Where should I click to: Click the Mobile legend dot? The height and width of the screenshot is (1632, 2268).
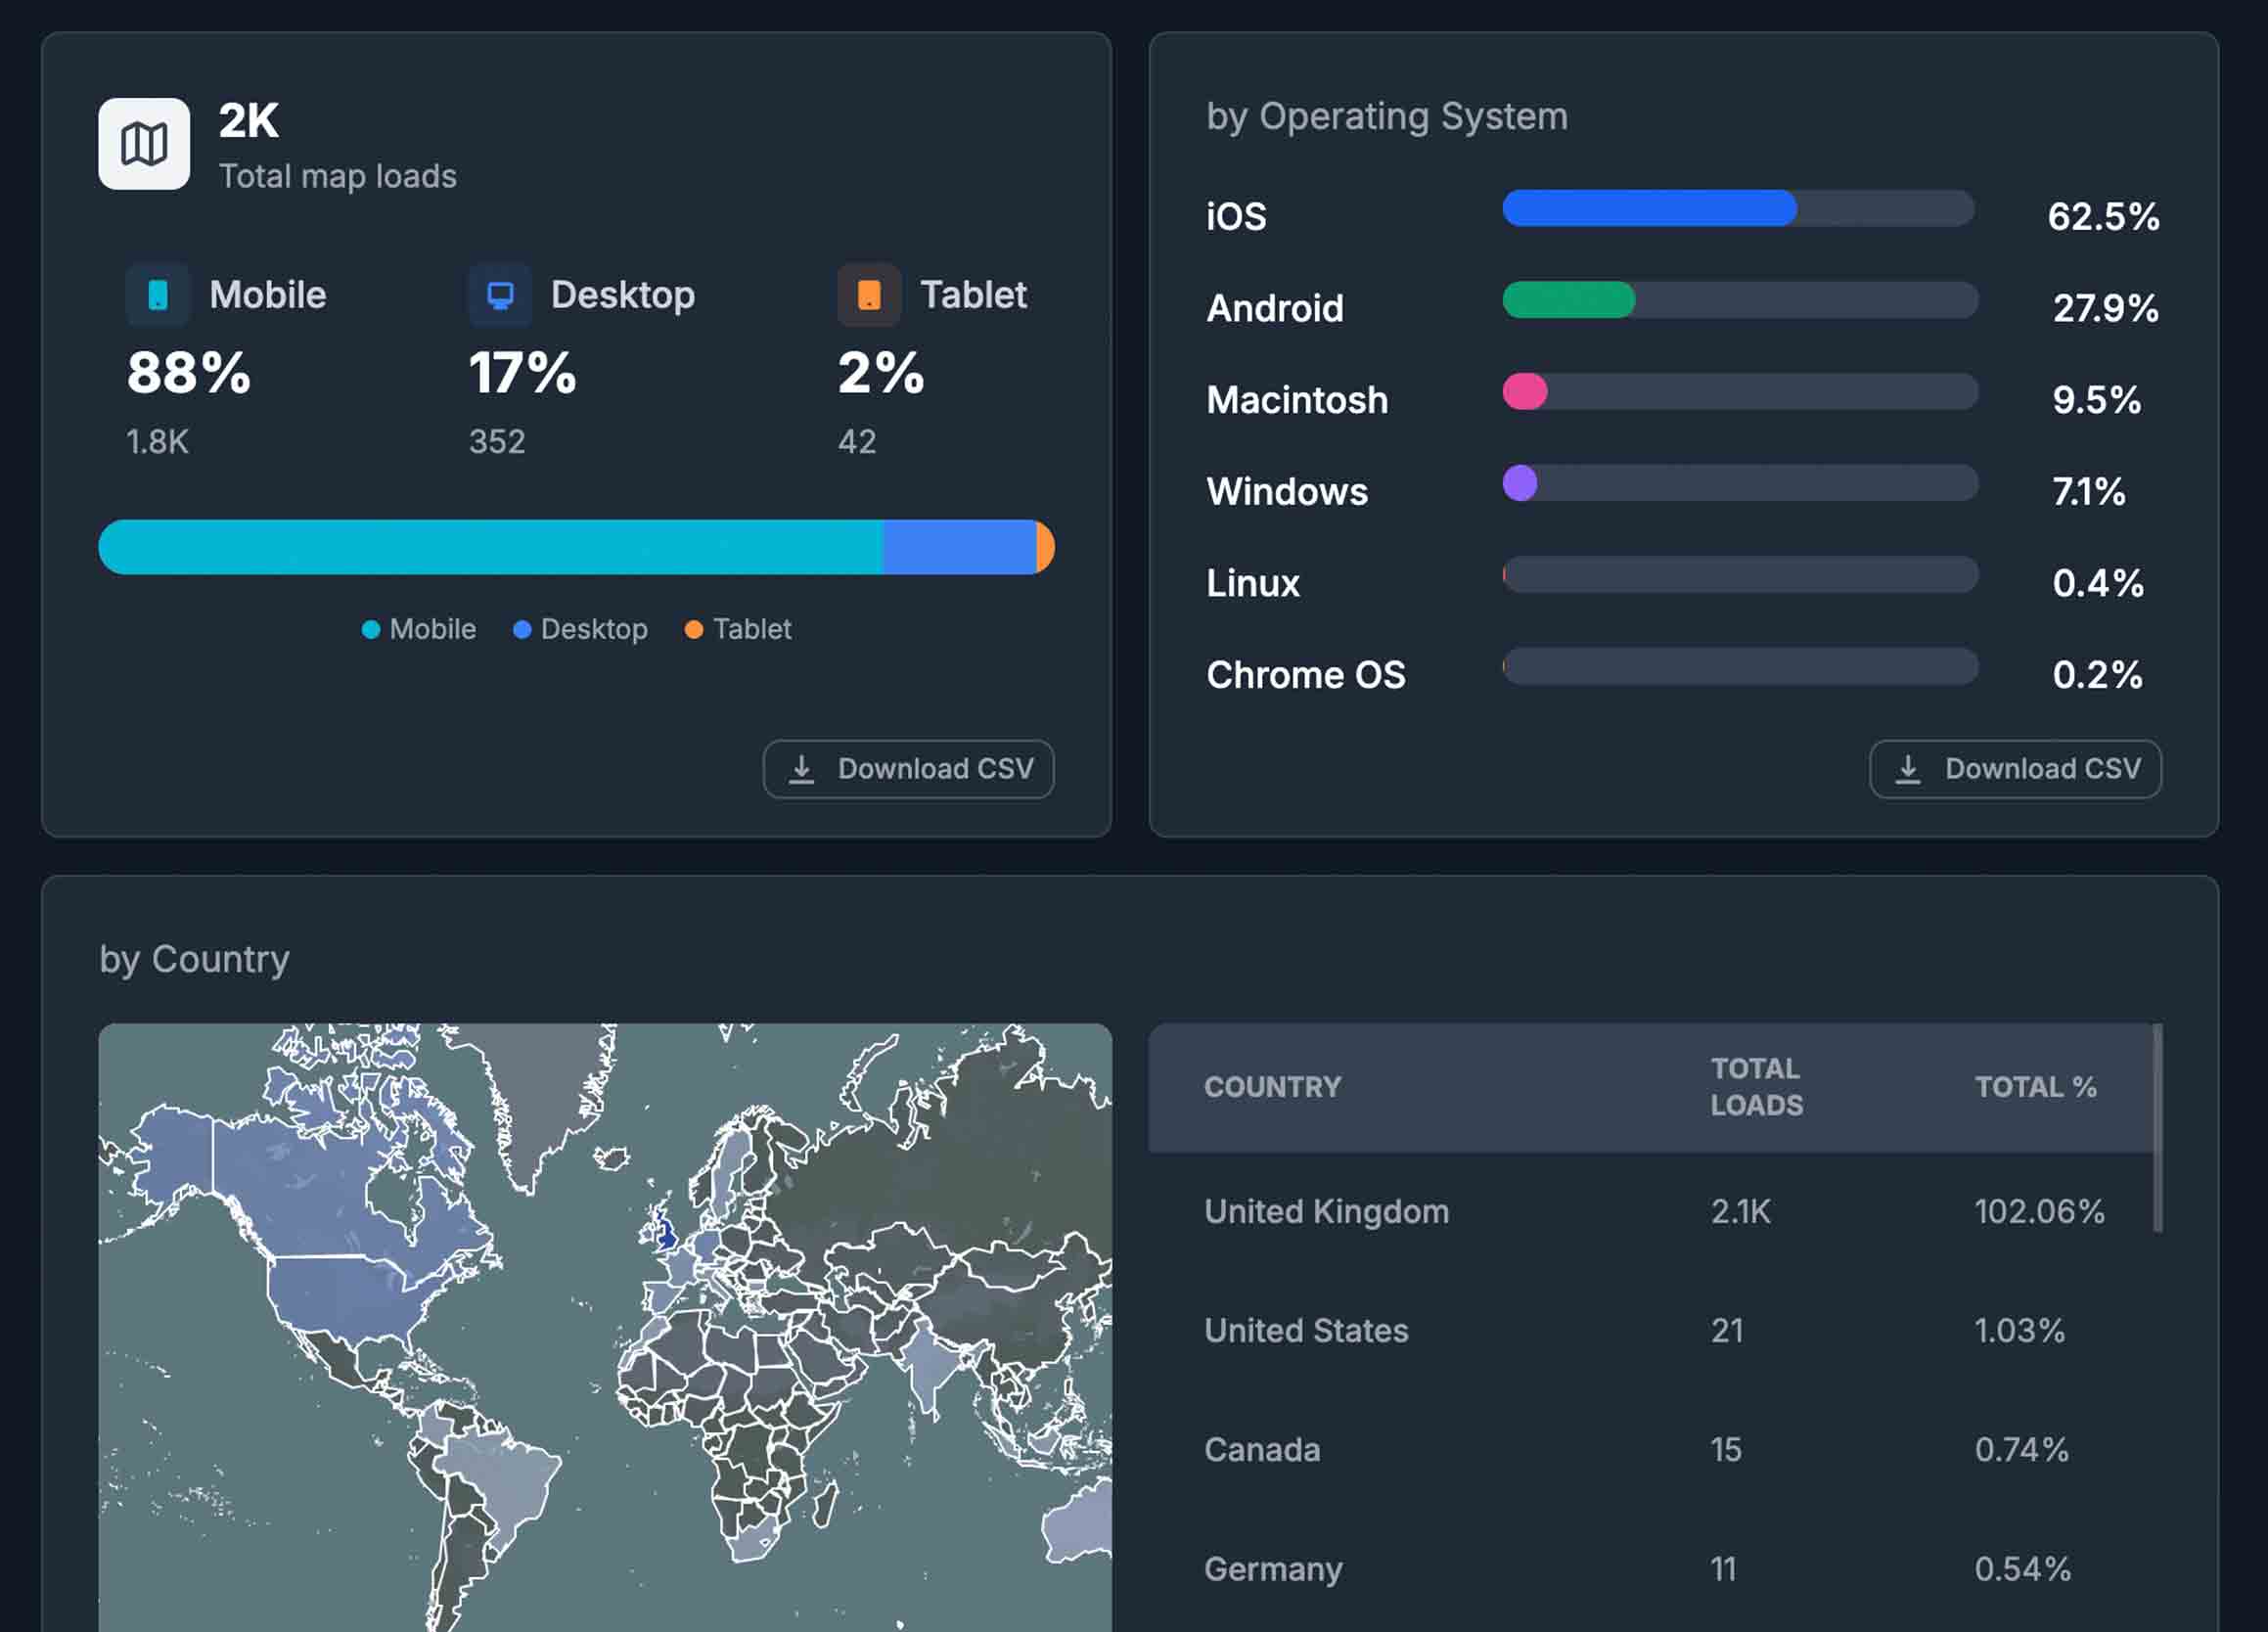(371, 629)
